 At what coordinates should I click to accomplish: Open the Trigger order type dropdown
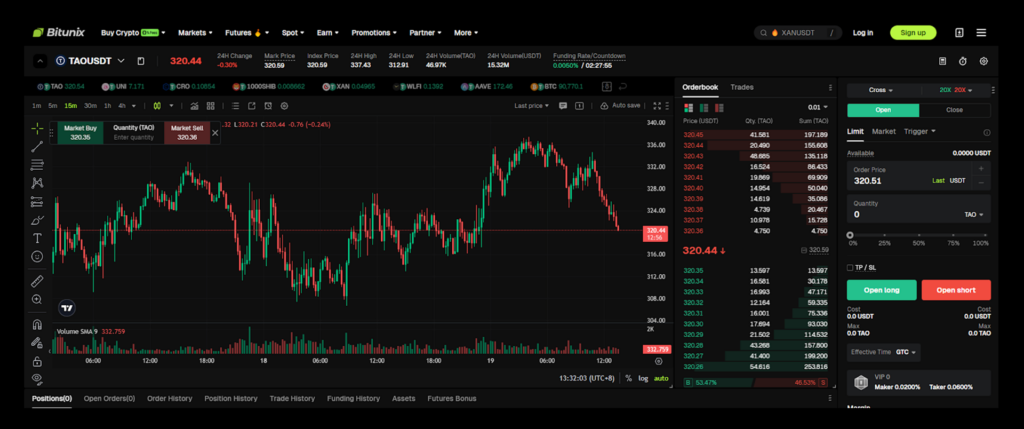920,131
